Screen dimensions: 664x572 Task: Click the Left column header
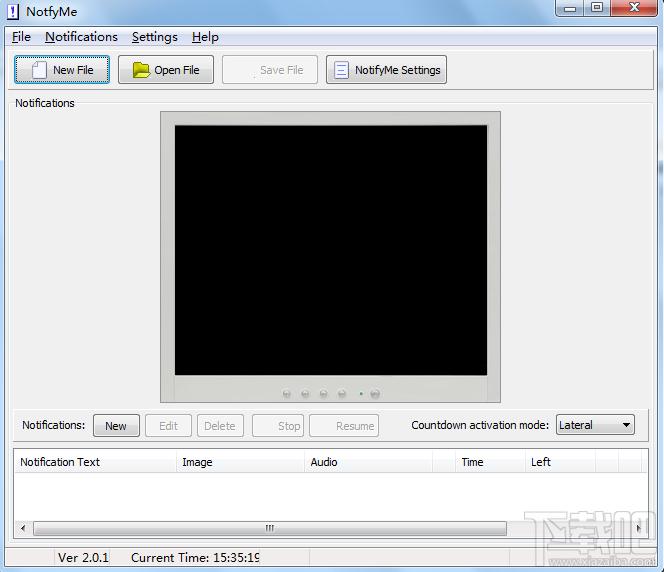[560, 461]
